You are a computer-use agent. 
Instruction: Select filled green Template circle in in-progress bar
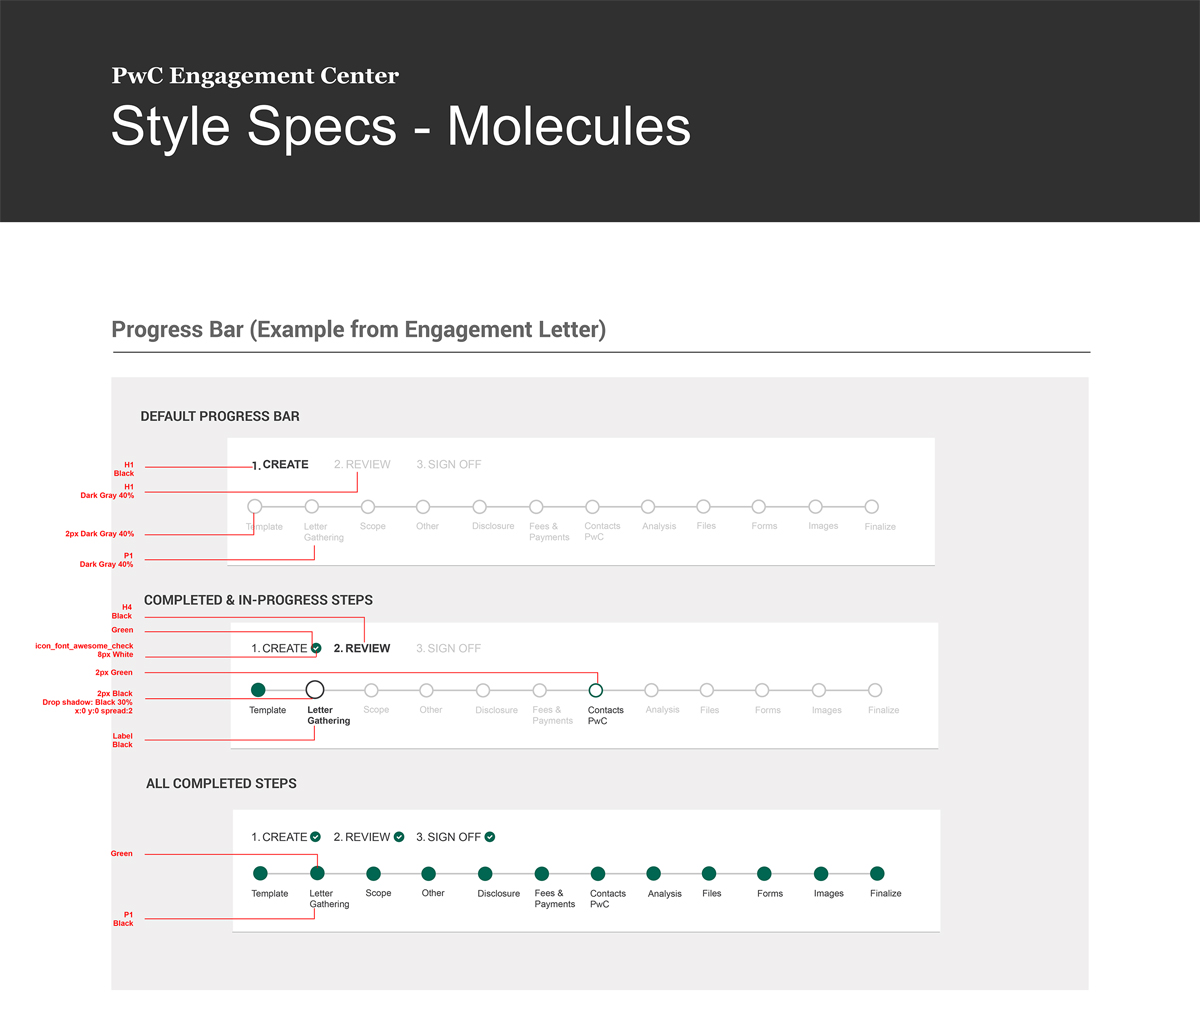click(258, 690)
